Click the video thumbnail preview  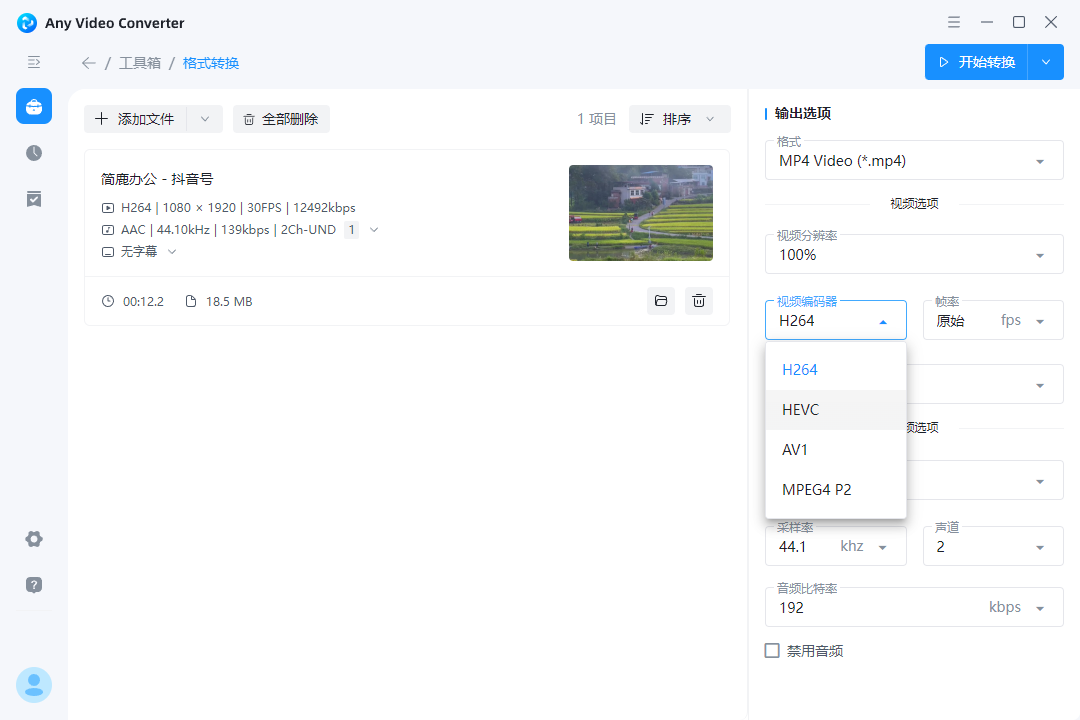click(641, 213)
